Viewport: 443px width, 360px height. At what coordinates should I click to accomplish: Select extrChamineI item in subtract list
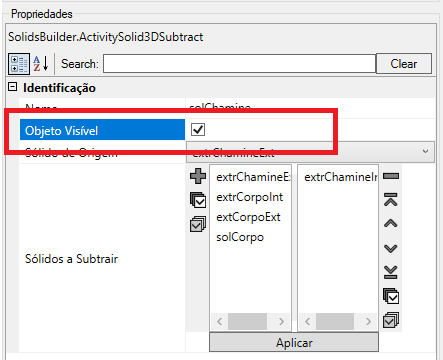coord(341,177)
